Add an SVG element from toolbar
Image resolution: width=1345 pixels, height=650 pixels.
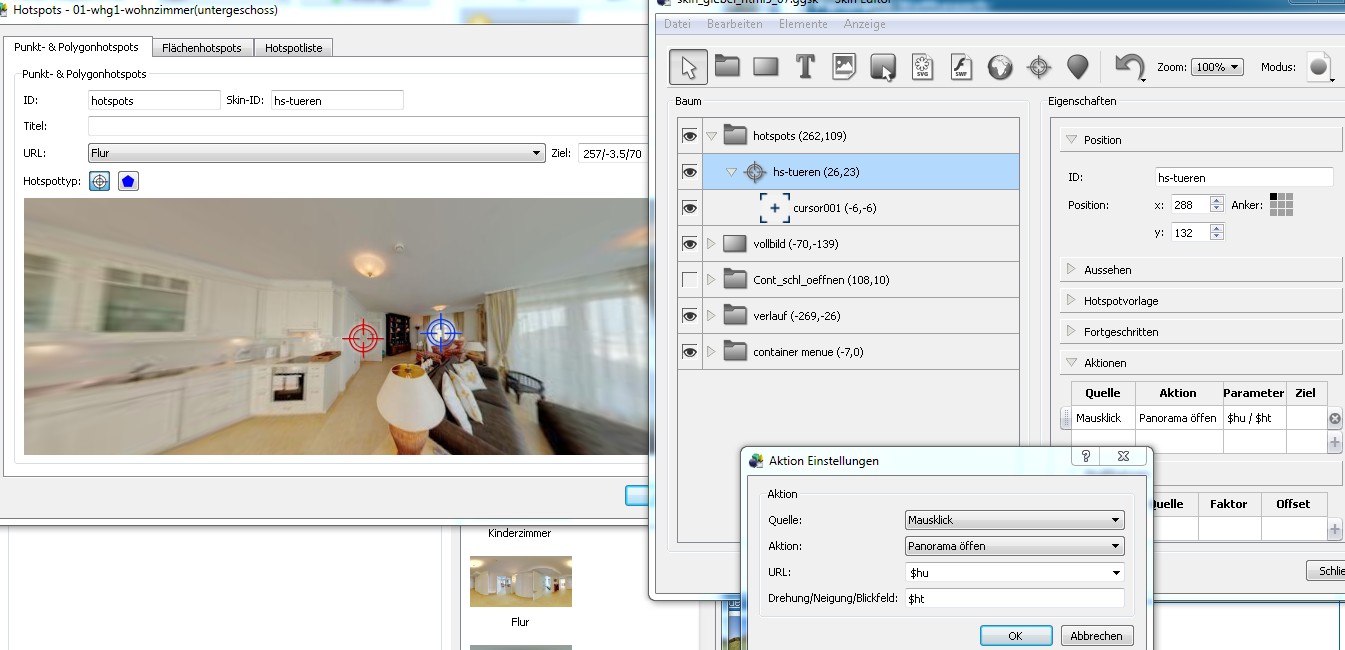[922, 67]
